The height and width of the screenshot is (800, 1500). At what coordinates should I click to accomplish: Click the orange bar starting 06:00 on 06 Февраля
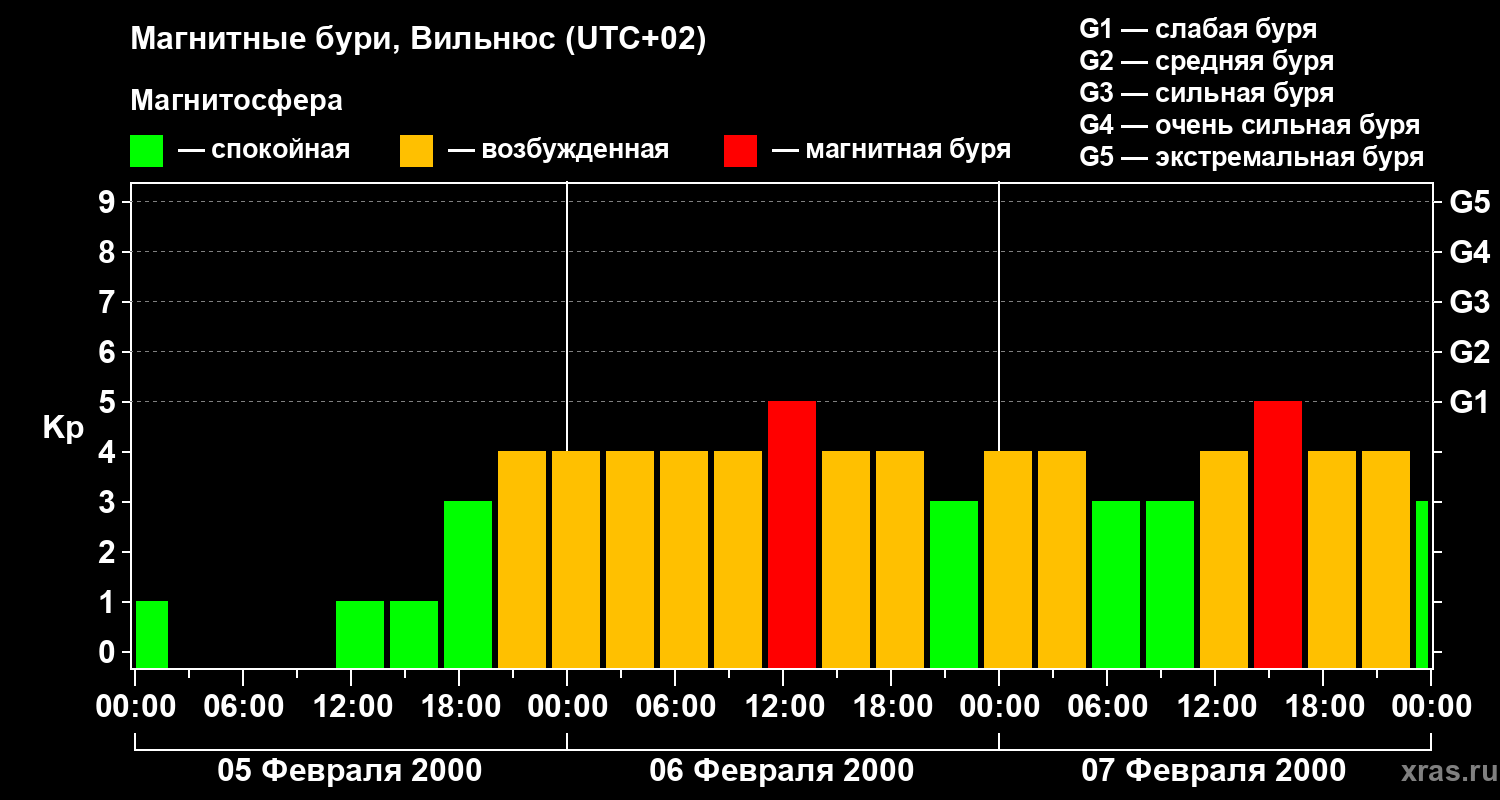point(684,559)
